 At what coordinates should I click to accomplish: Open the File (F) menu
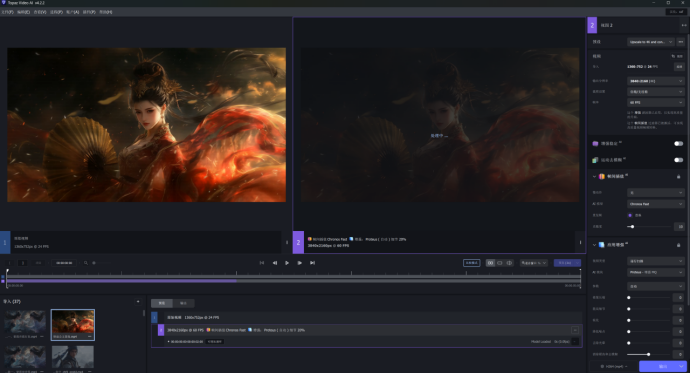click(7, 12)
